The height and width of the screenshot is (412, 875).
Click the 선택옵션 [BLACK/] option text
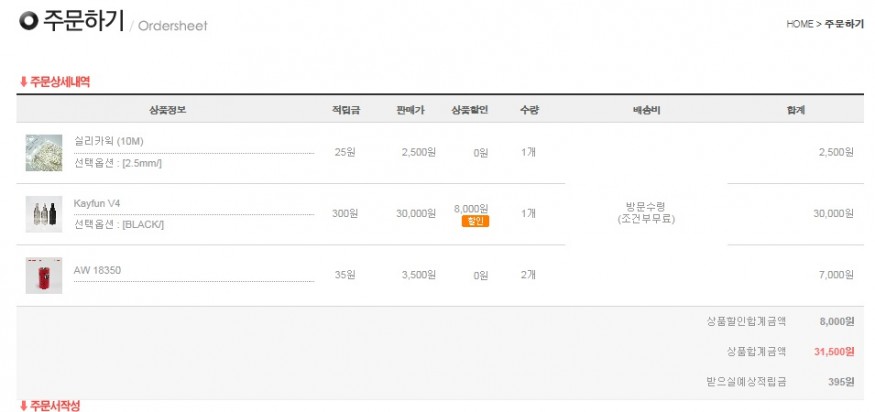(119, 225)
